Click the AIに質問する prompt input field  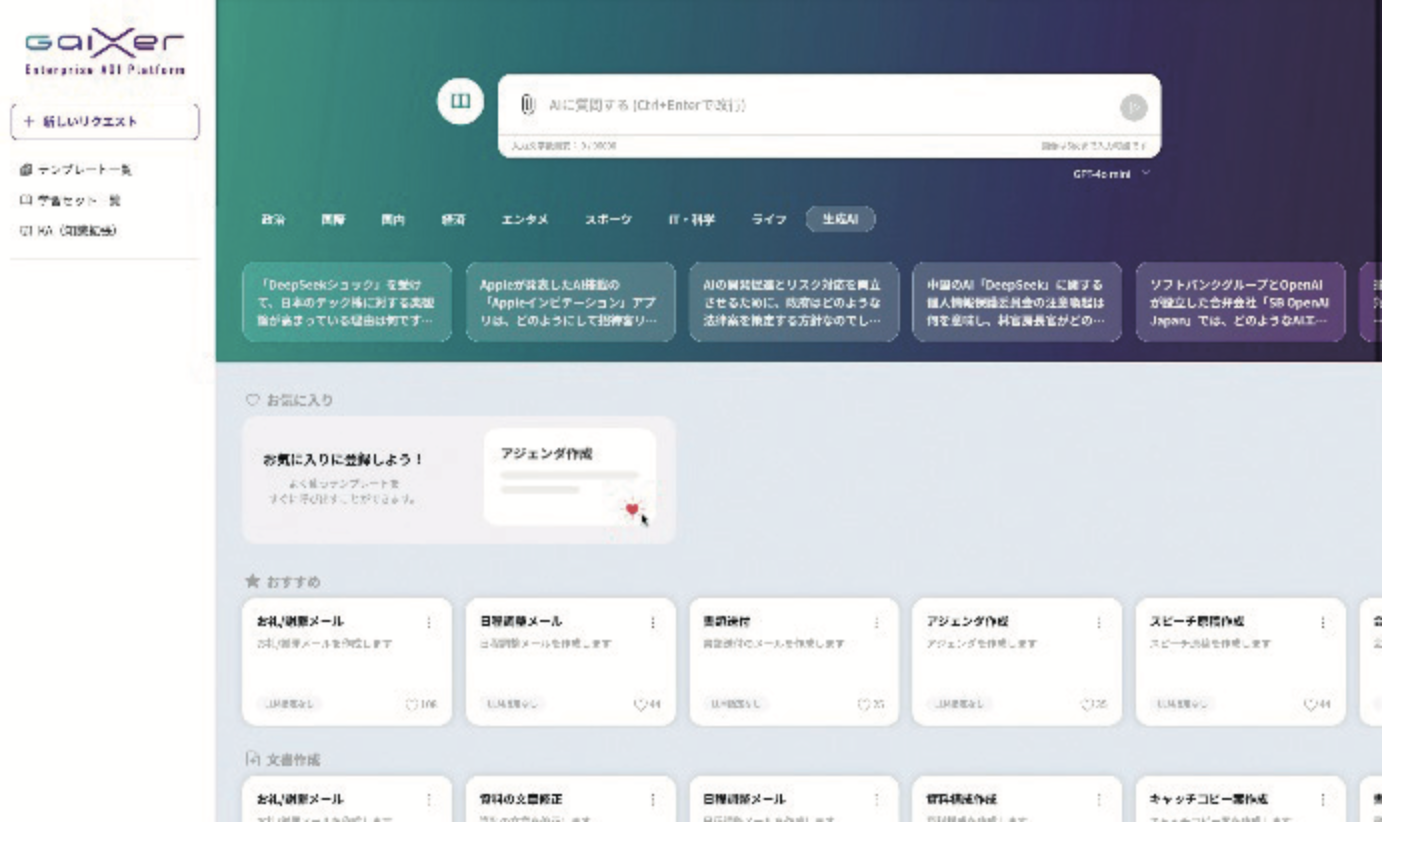pyautogui.click(x=820, y=105)
